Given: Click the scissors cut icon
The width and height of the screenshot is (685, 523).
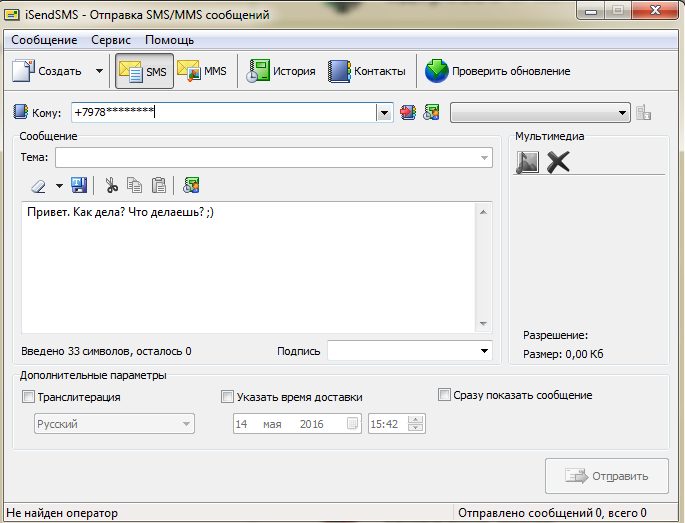Looking at the screenshot, I should point(111,185).
